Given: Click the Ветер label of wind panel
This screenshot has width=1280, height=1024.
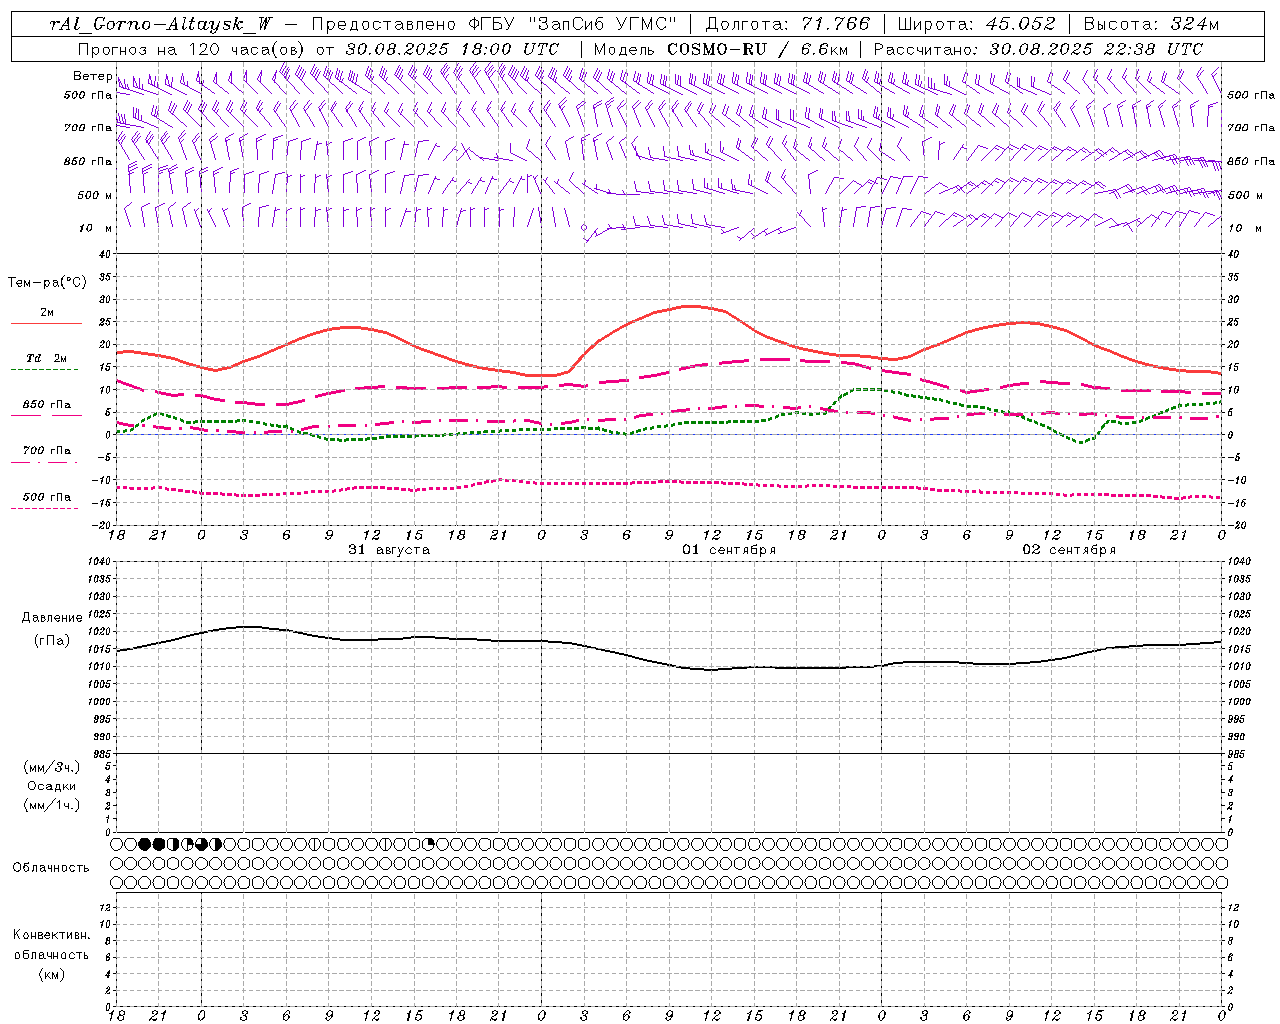Looking at the screenshot, I should [92, 76].
